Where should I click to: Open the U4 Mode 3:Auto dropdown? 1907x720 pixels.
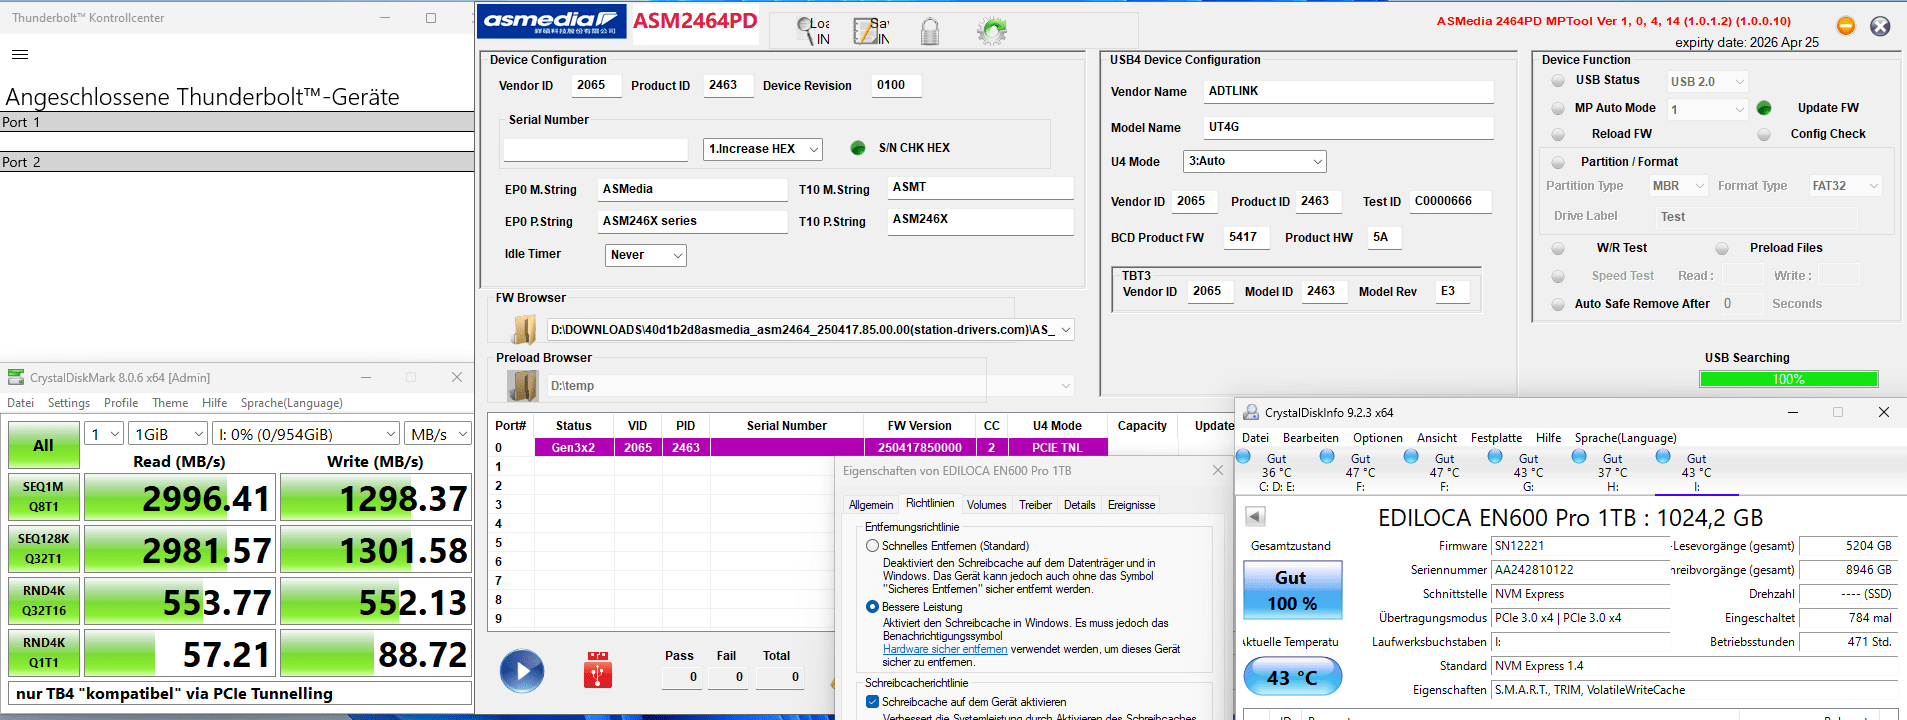1255,161
